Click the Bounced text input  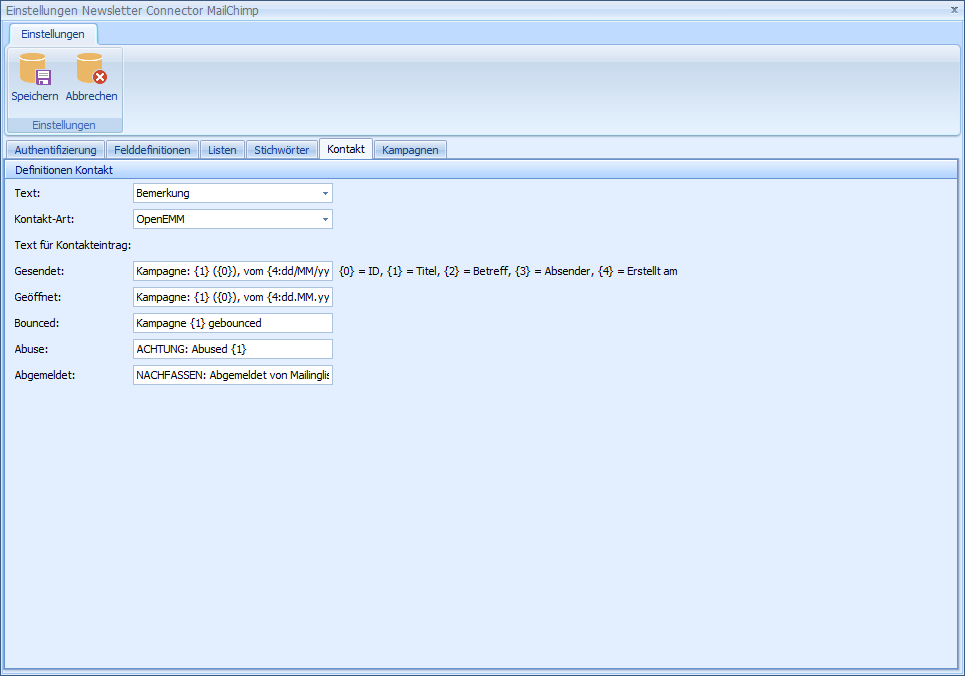[x=232, y=323]
